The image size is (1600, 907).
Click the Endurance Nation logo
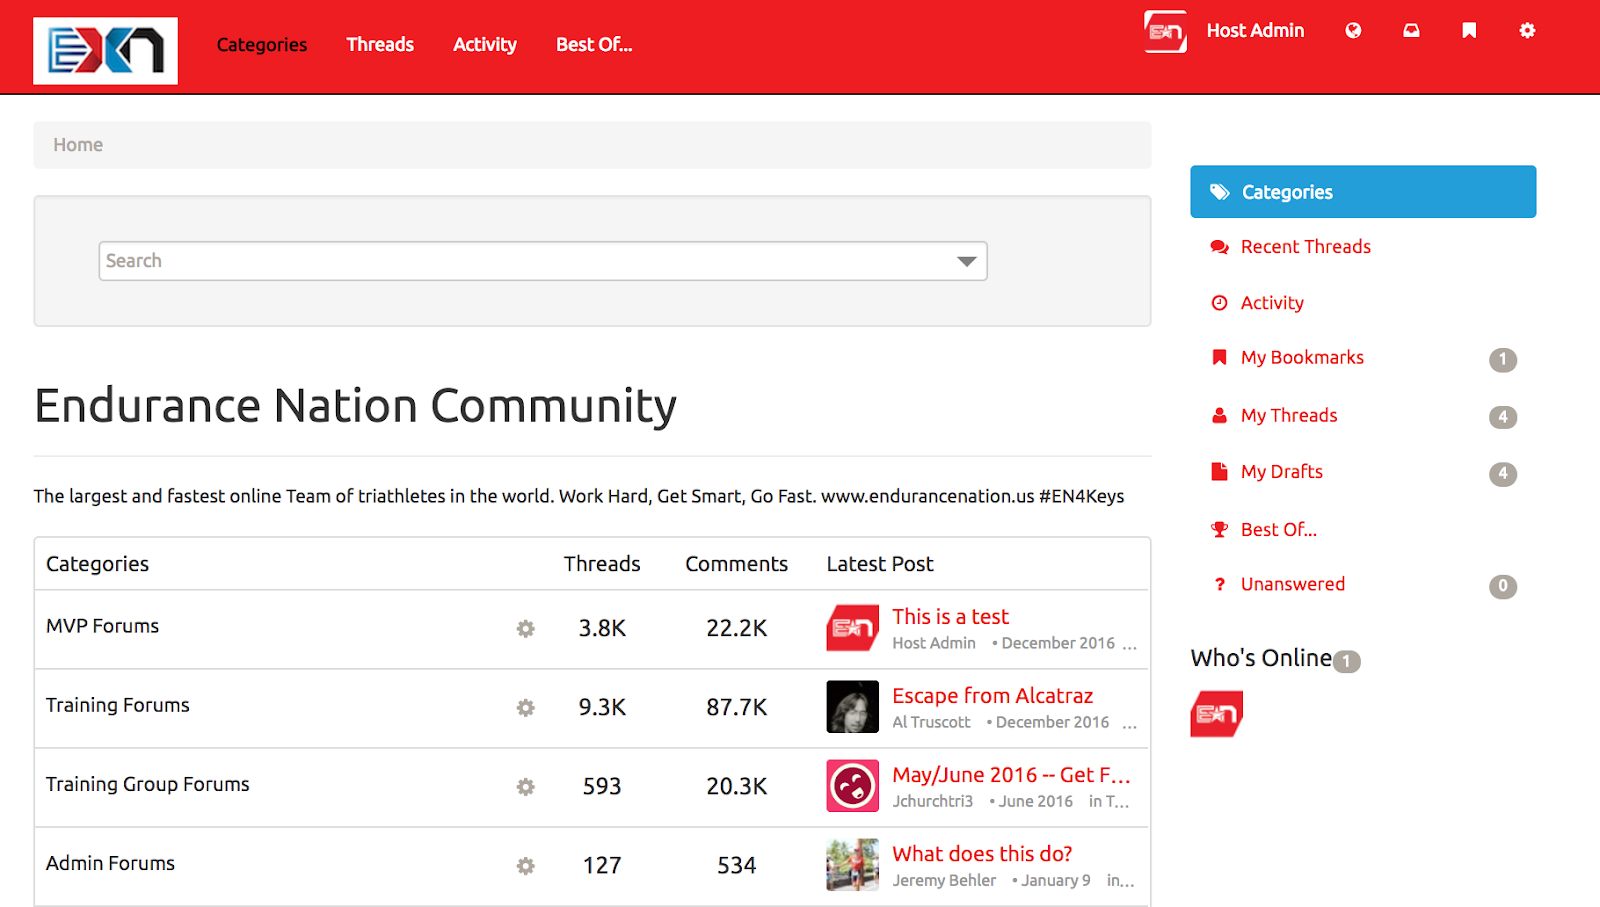(x=105, y=51)
